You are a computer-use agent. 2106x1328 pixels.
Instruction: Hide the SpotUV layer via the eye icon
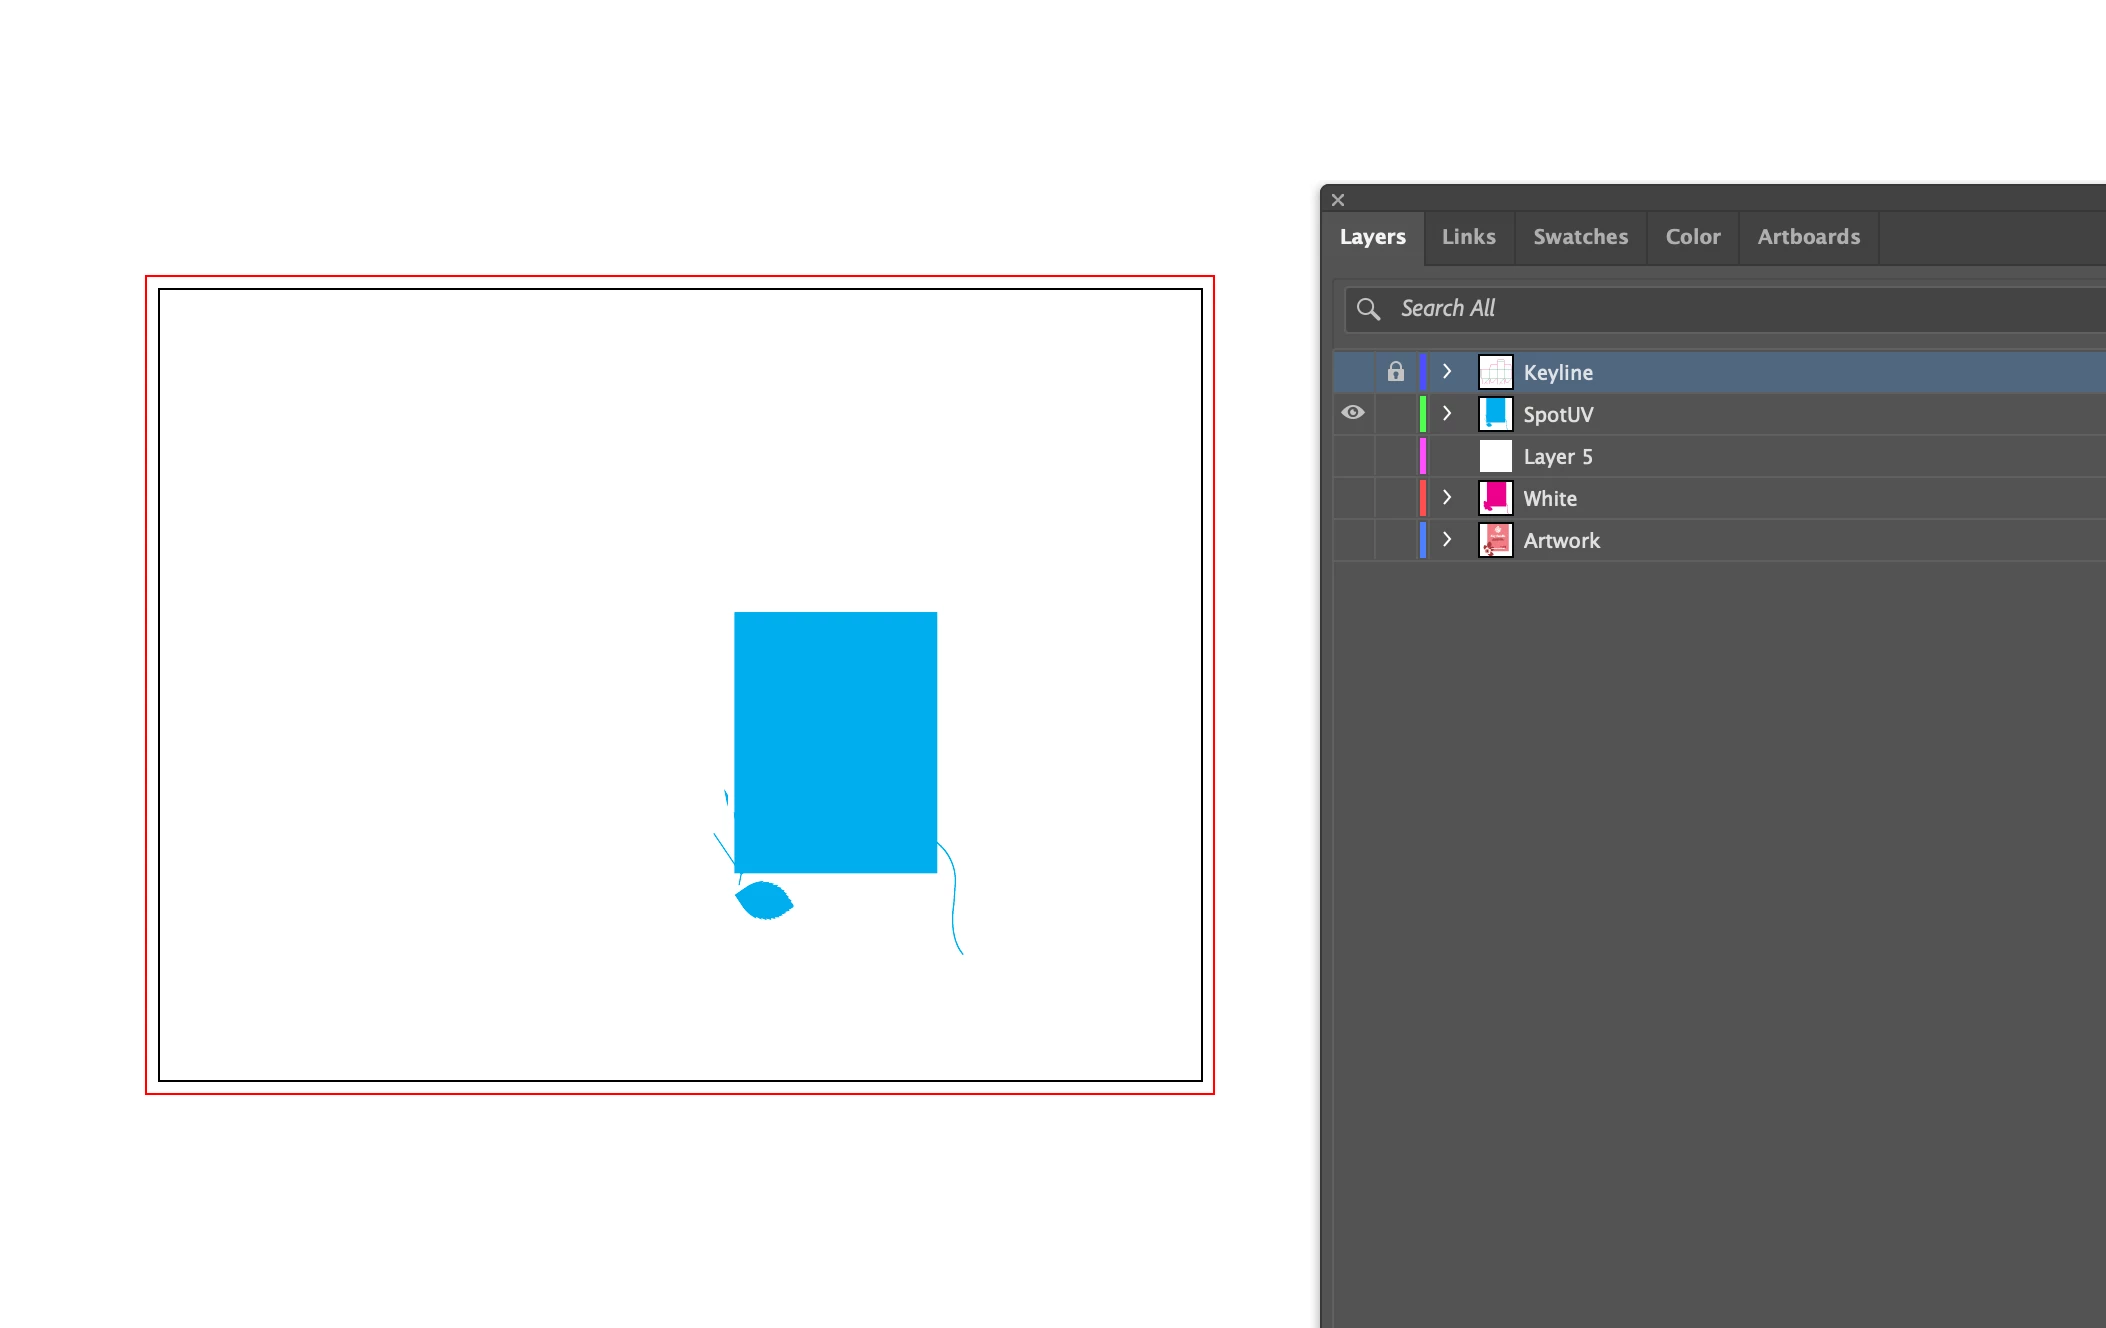1353,413
